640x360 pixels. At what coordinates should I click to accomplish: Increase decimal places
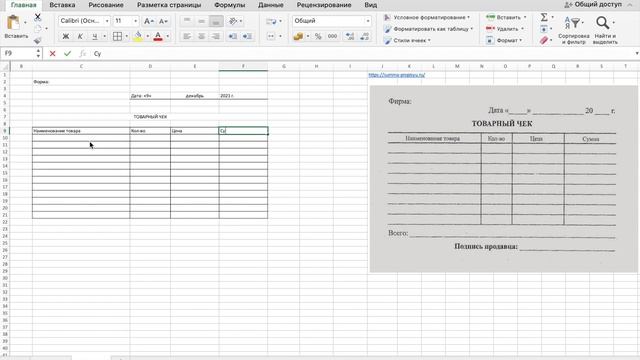point(350,36)
